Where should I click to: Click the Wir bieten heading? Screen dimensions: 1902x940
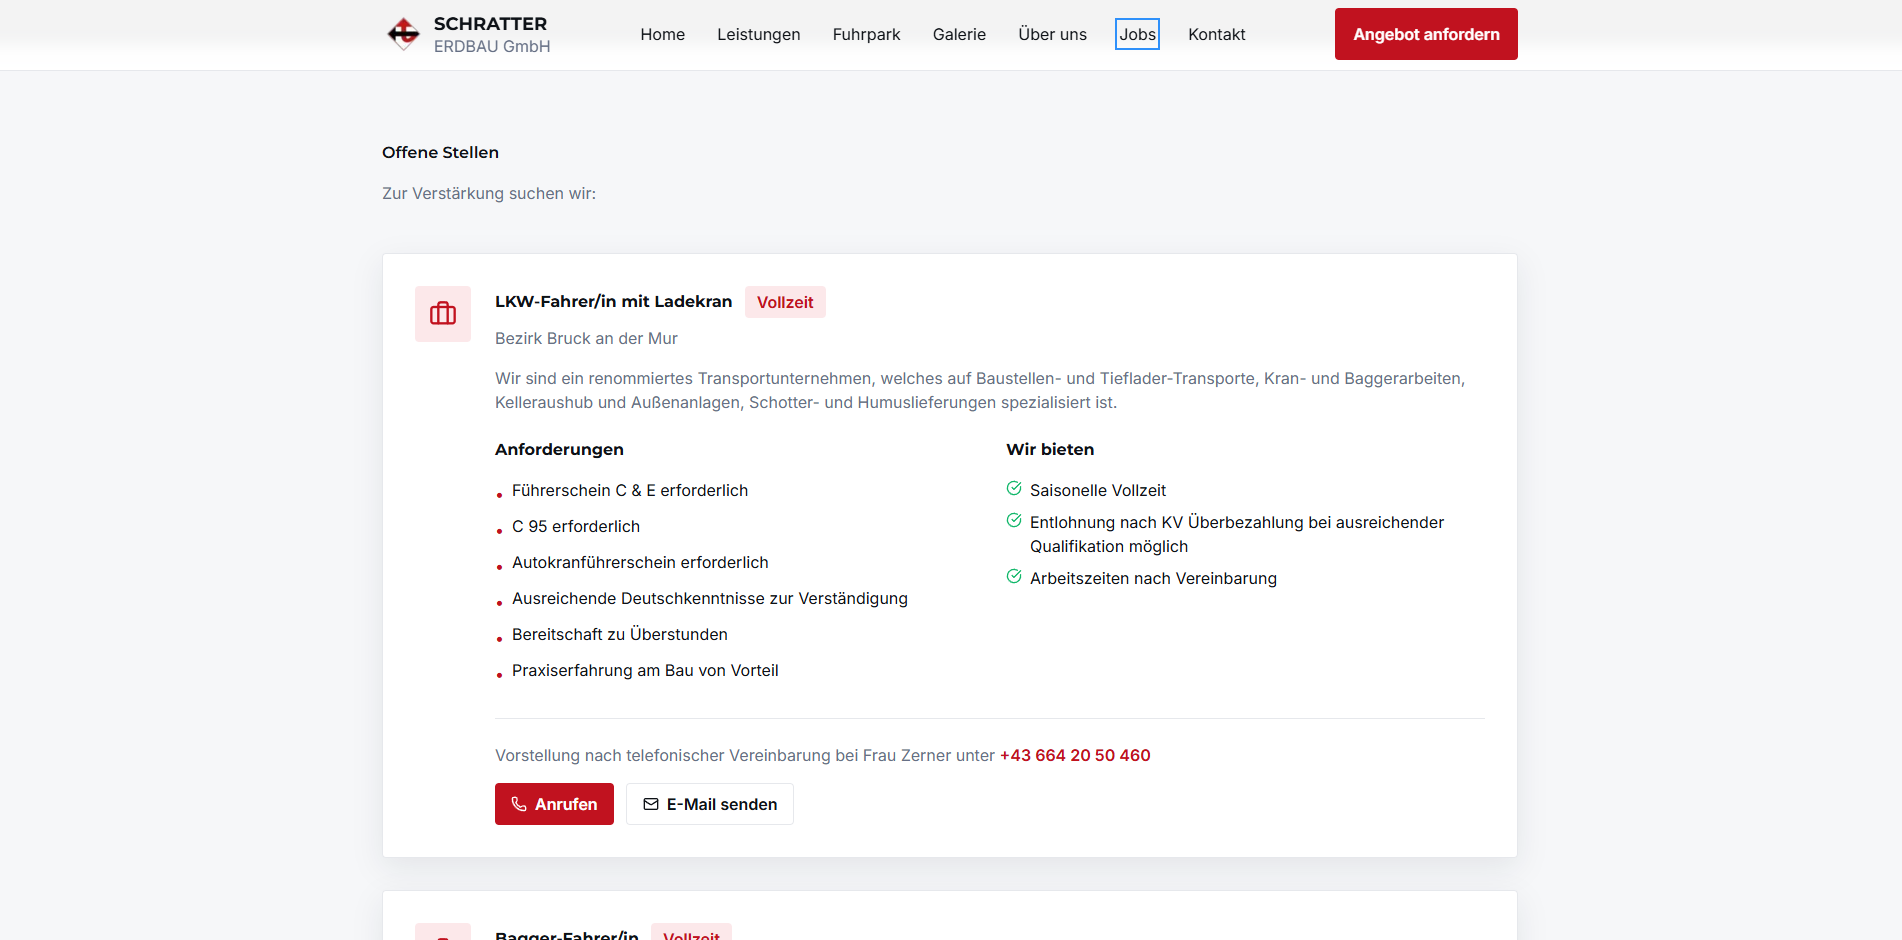tap(1050, 449)
